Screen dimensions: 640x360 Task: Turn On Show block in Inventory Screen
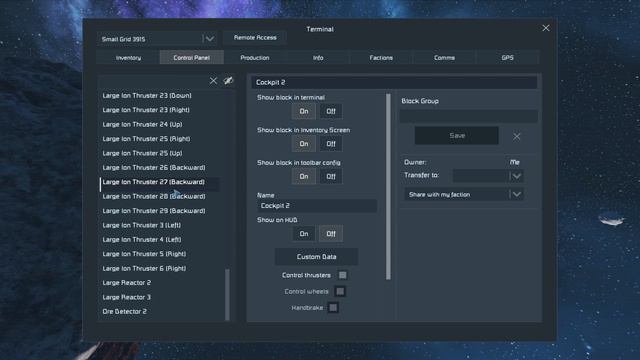tap(304, 144)
